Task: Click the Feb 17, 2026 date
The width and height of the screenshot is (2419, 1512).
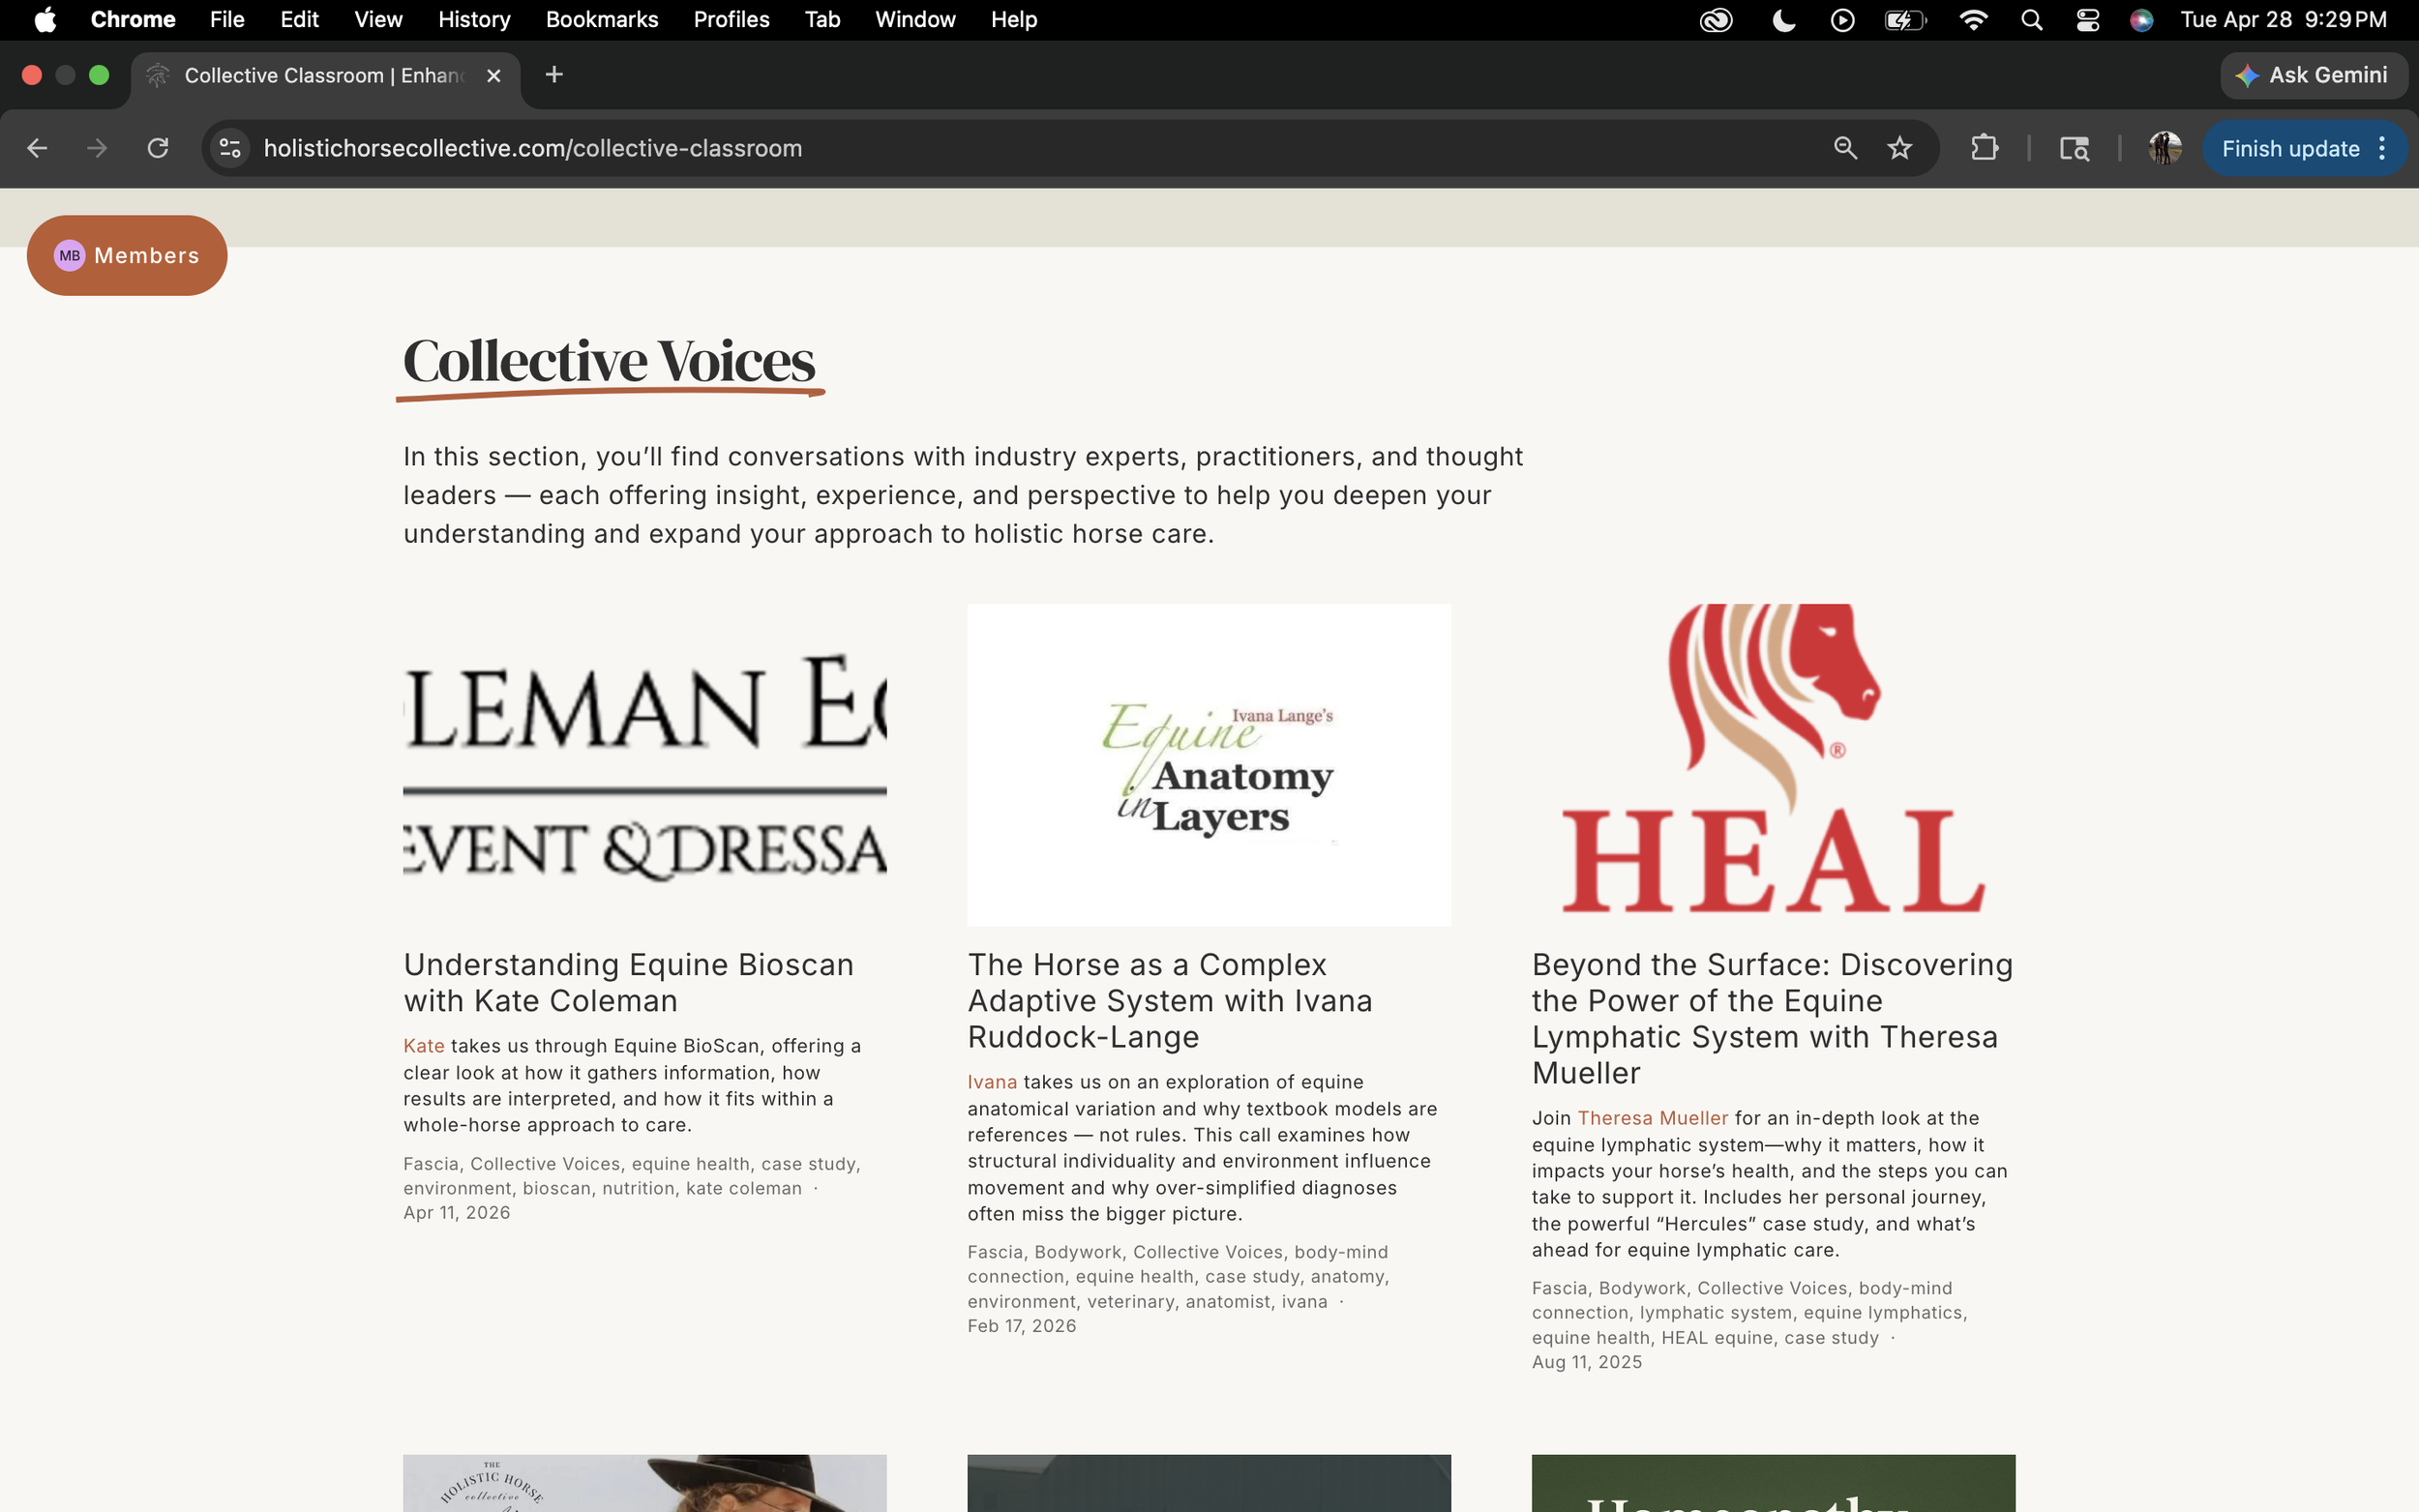Action: [1021, 1325]
